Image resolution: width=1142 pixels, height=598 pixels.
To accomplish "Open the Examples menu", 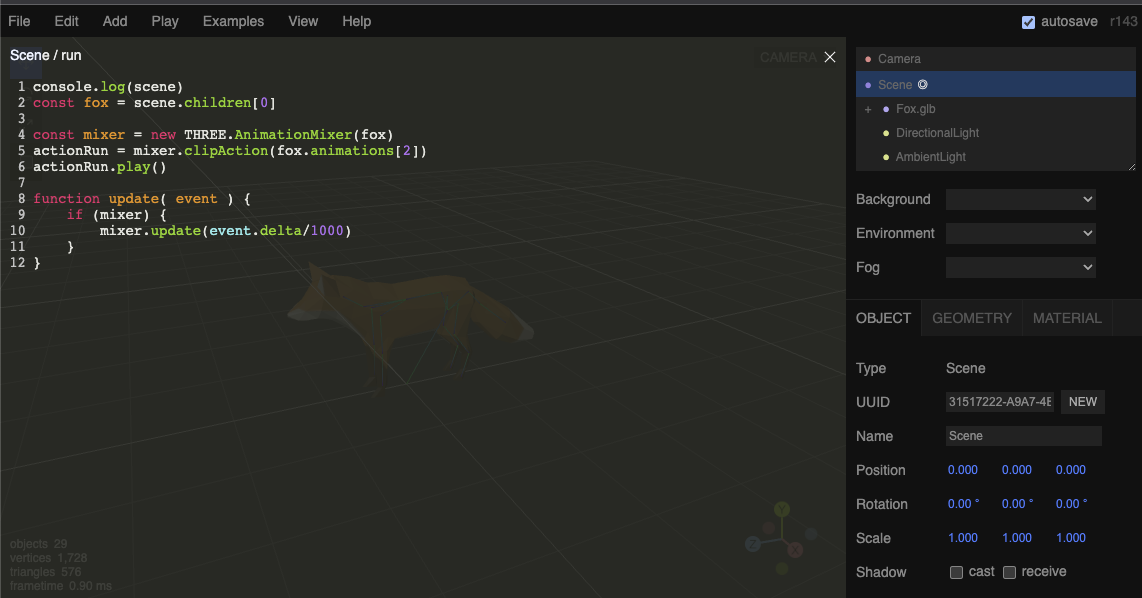I will [x=233, y=21].
